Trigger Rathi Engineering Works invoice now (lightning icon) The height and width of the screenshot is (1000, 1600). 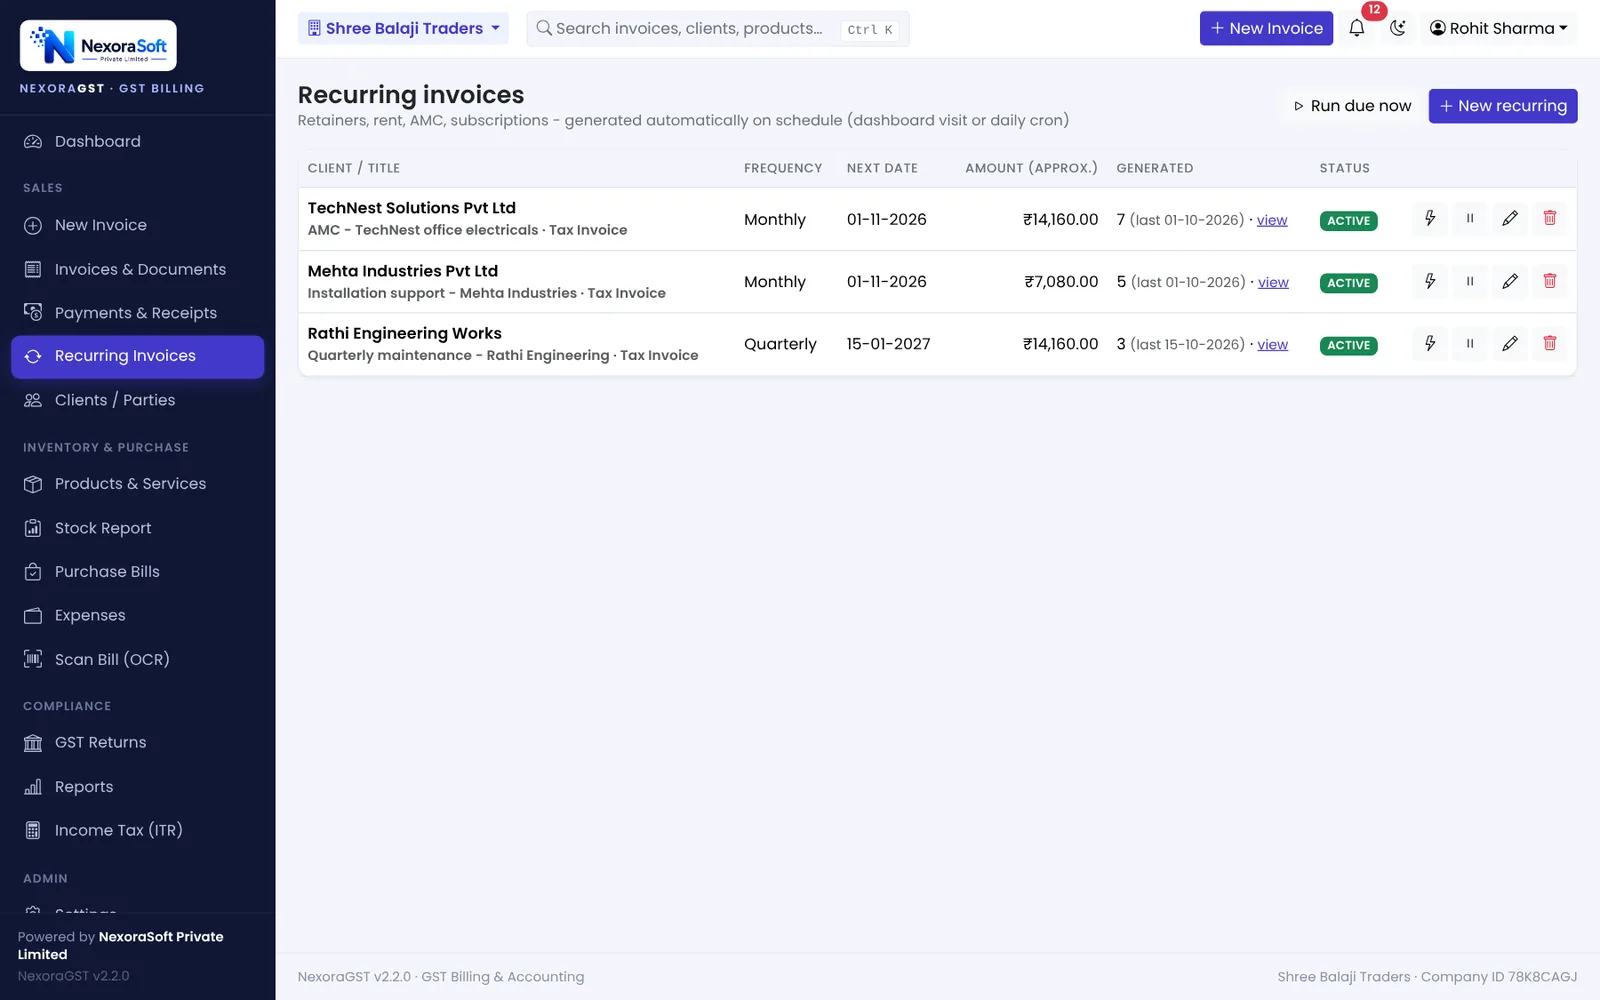[1430, 344]
